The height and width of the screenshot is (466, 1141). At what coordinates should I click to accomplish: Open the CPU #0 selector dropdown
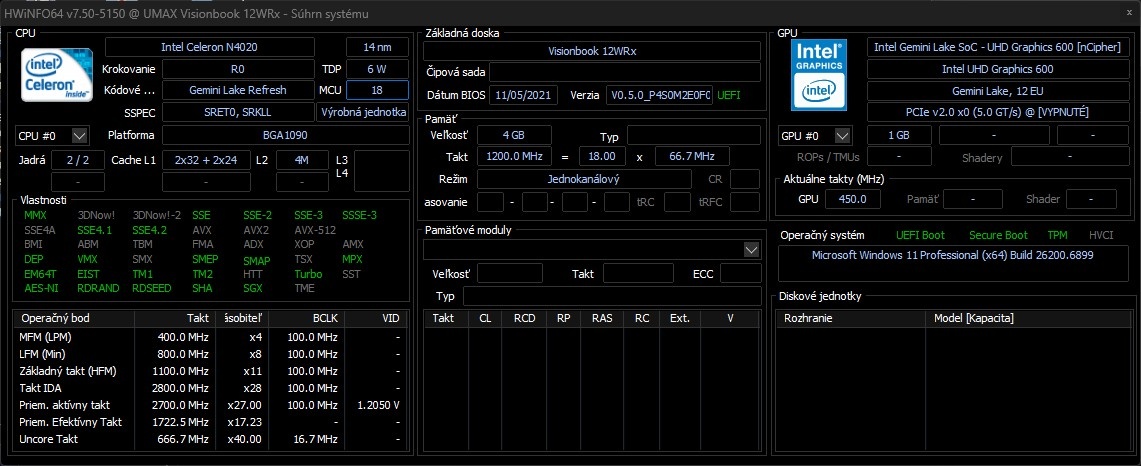coord(80,135)
